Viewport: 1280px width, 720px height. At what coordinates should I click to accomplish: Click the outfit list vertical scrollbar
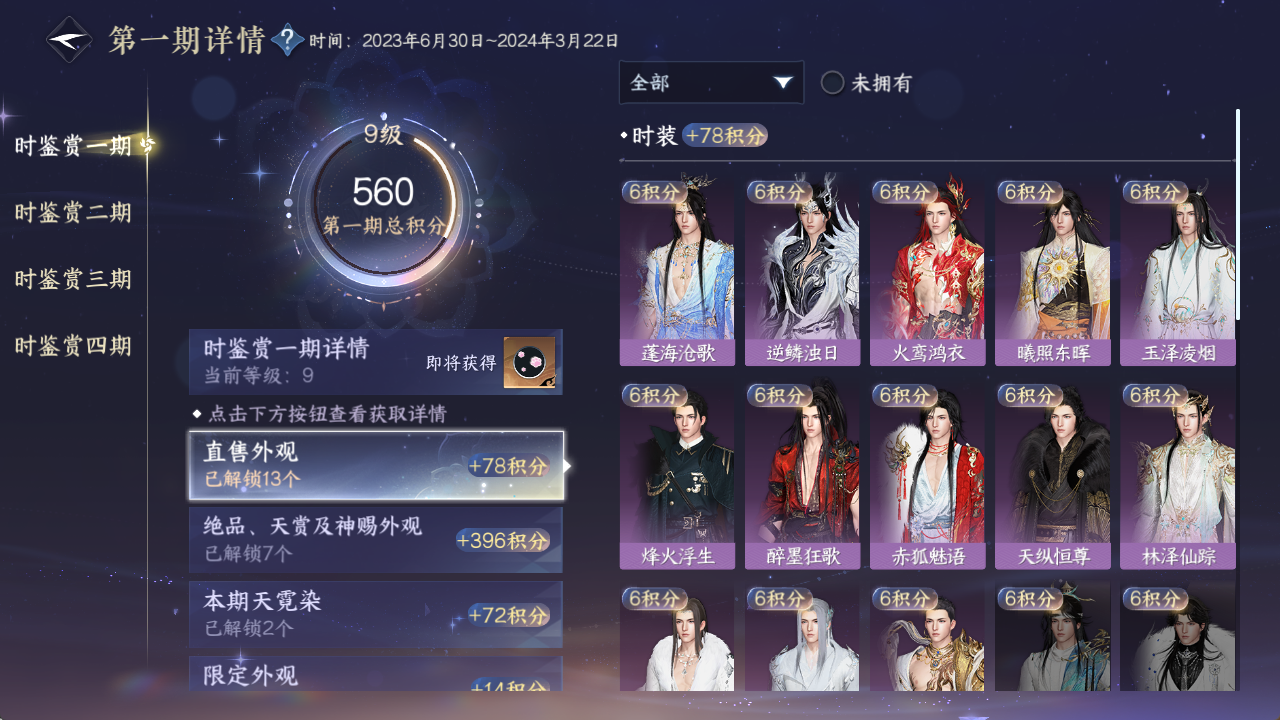point(1238,215)
